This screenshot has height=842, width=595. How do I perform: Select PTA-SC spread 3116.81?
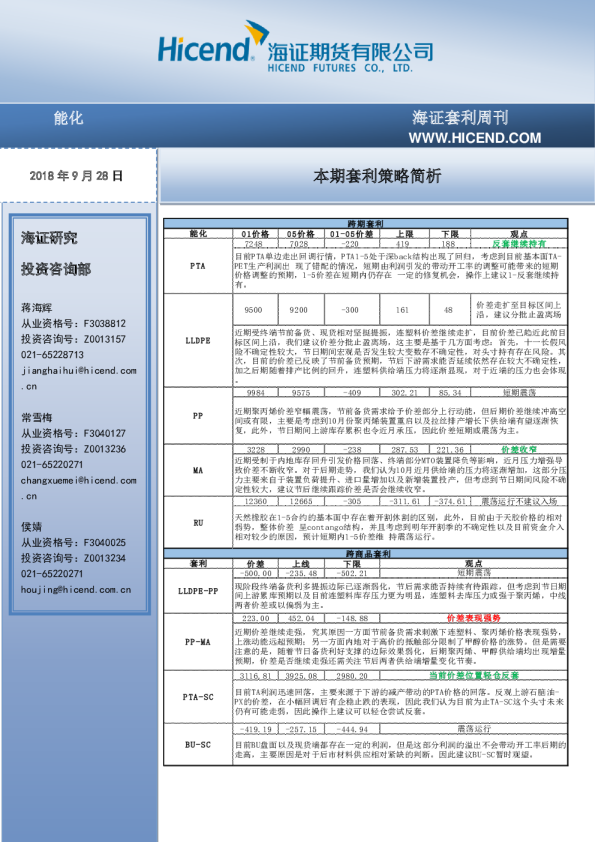[256, 676]
